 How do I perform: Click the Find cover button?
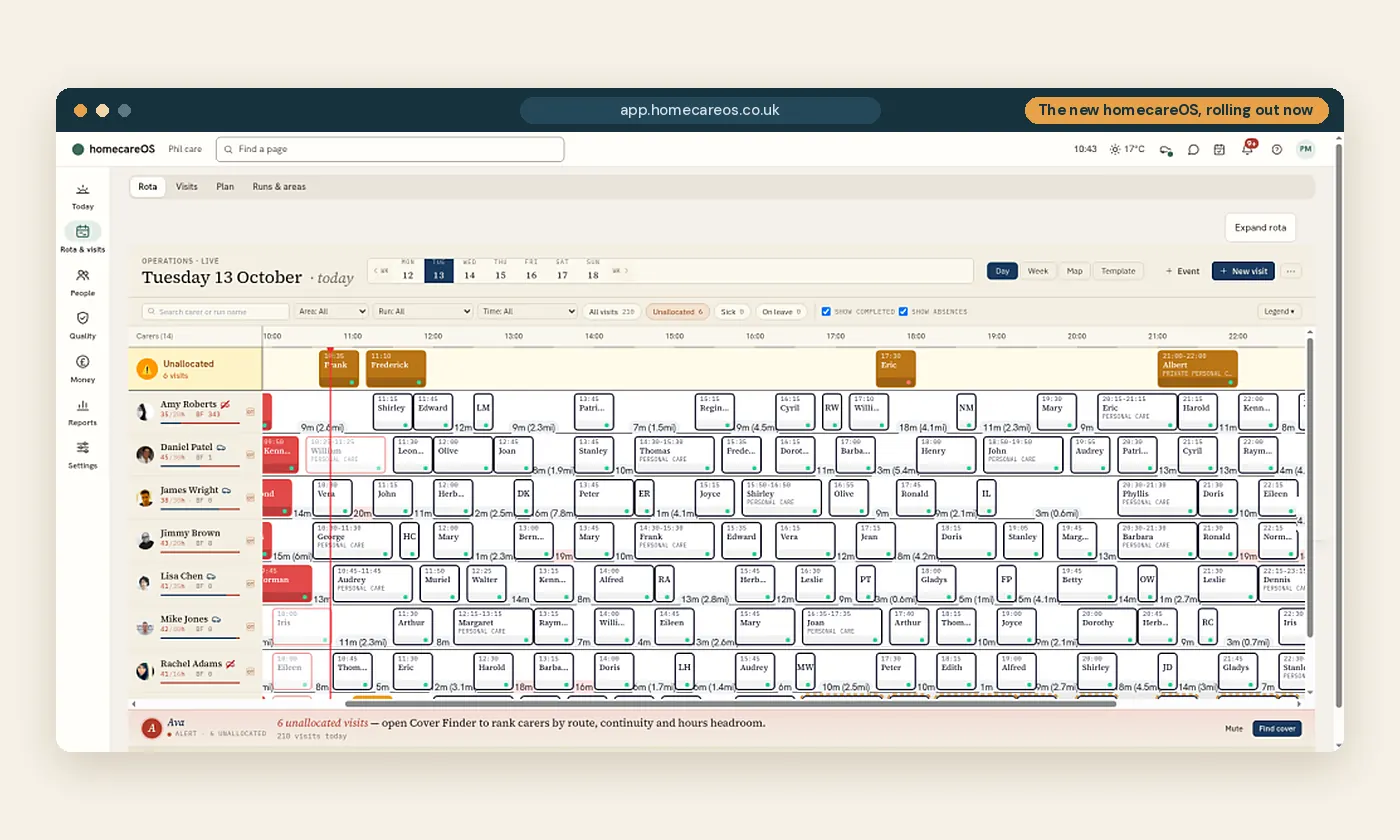1277,729
